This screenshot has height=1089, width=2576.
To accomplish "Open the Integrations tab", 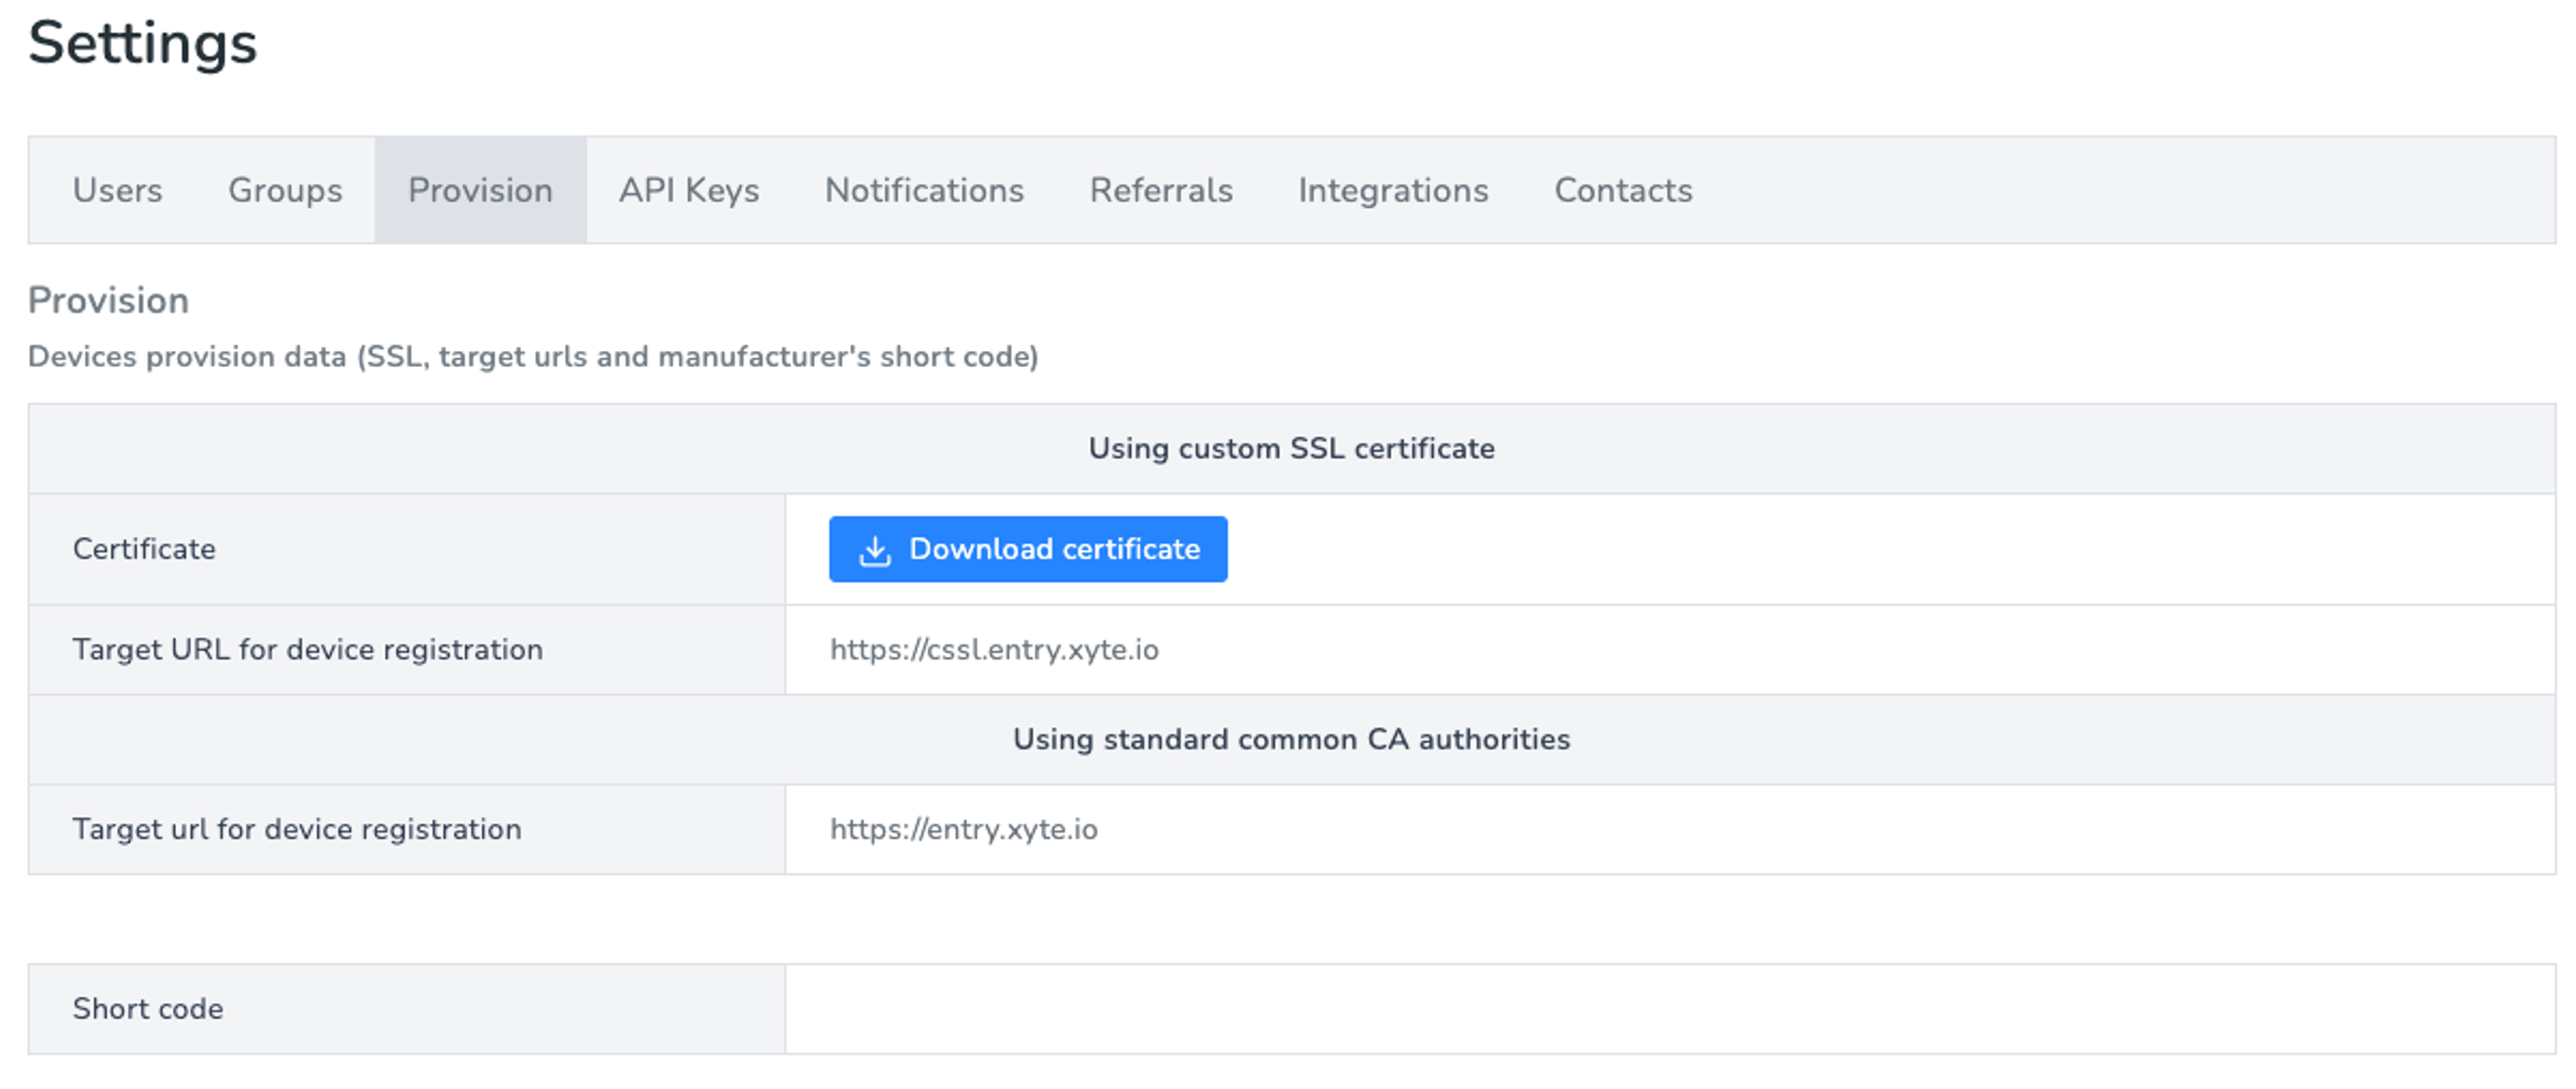I will [x=1393, y=190].
